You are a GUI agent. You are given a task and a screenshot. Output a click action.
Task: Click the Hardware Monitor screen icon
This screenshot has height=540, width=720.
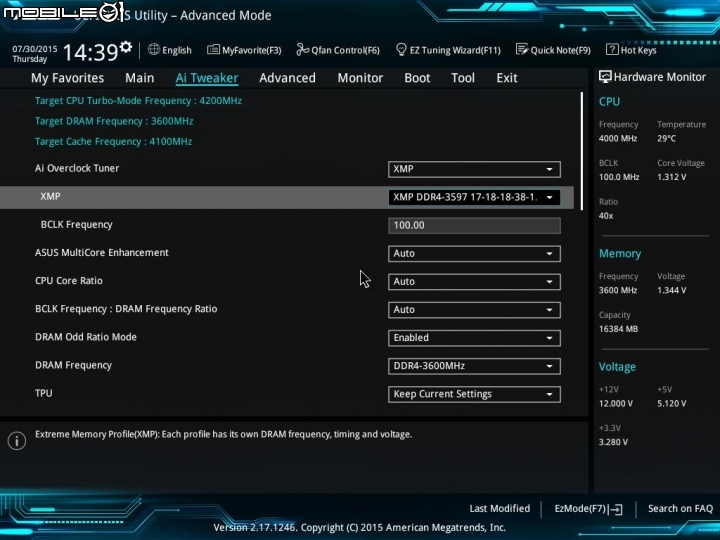[605, 77]
